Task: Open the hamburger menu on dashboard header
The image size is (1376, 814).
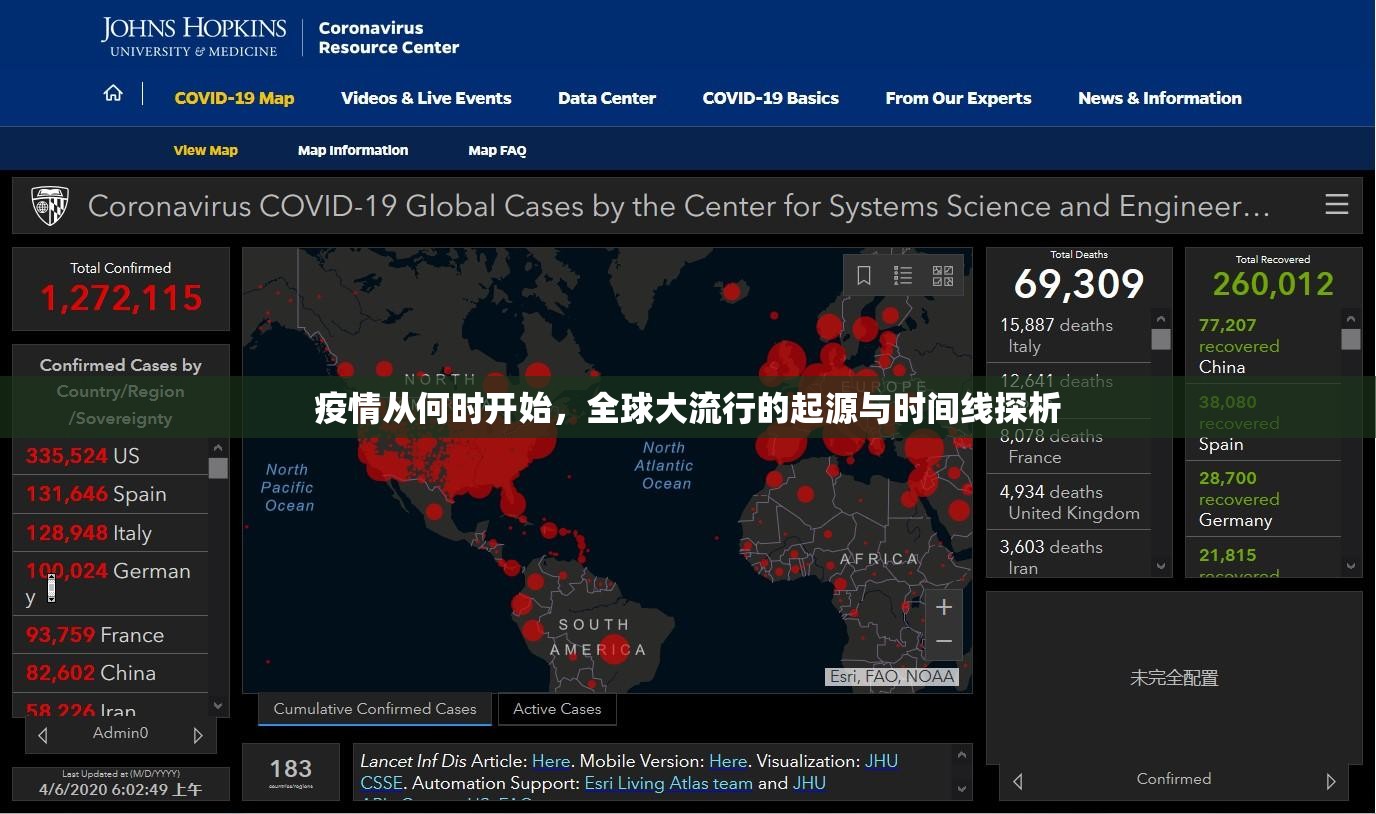Action: pos(1336,205)
